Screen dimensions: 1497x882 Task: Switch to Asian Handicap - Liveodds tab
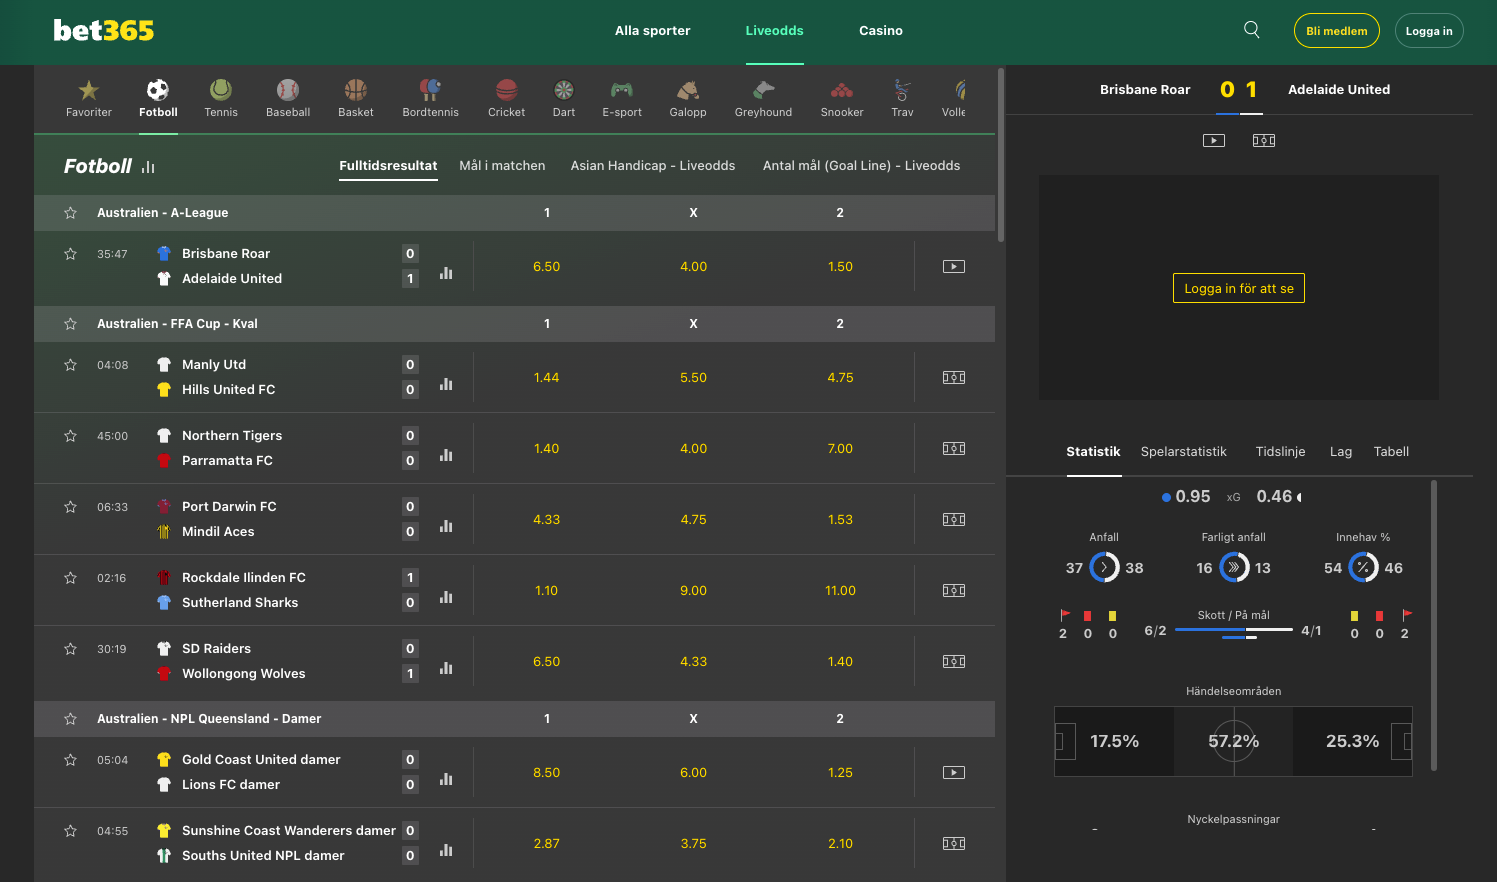pyautogui.click(x=653, y=165)
